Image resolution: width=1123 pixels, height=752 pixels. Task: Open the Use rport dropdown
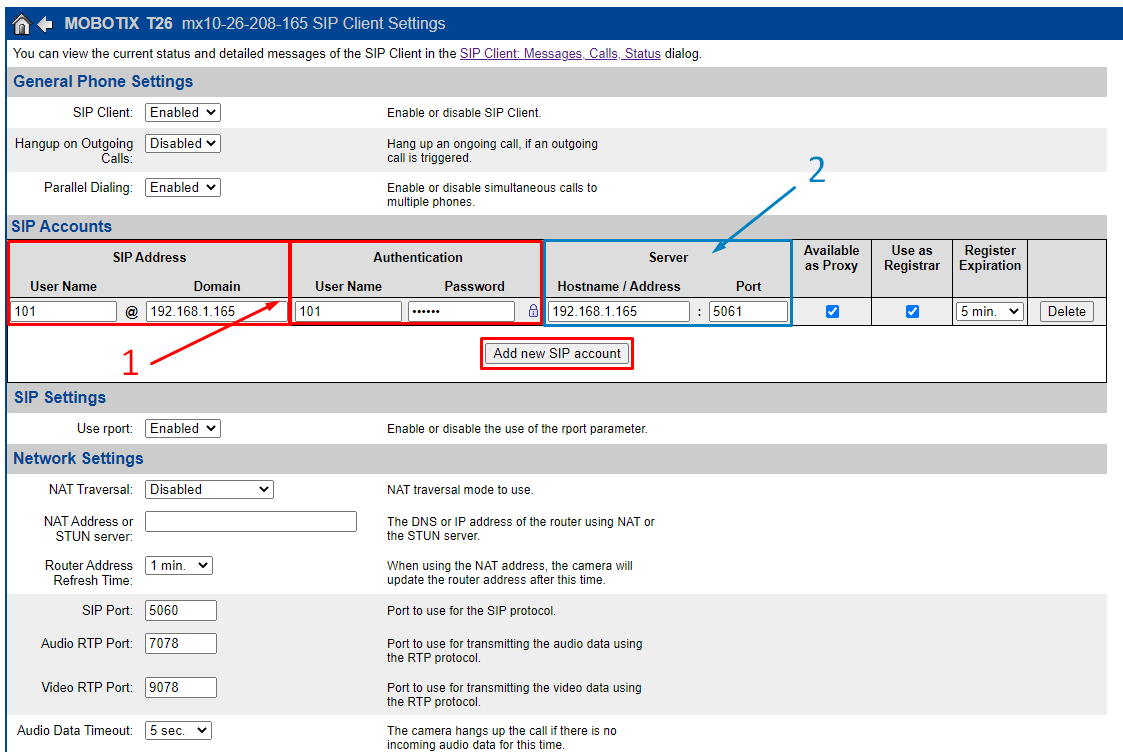tap(183, 429)
